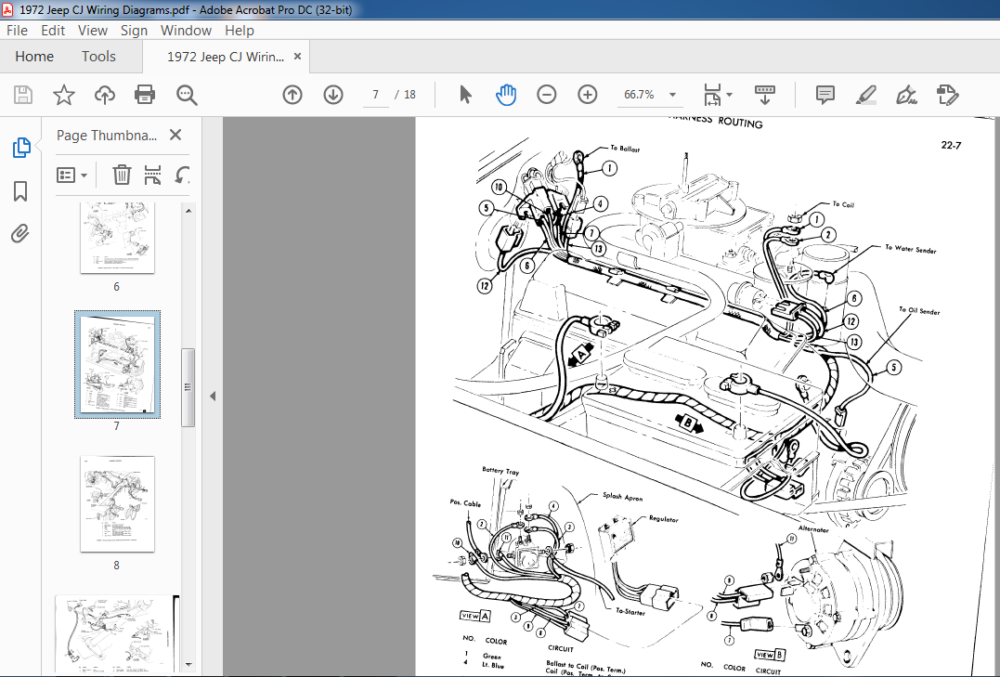The height and width of the screenshot is (677, 1000).
Task: Activate the Hand pan tool
Action: (x=506, y=95)
